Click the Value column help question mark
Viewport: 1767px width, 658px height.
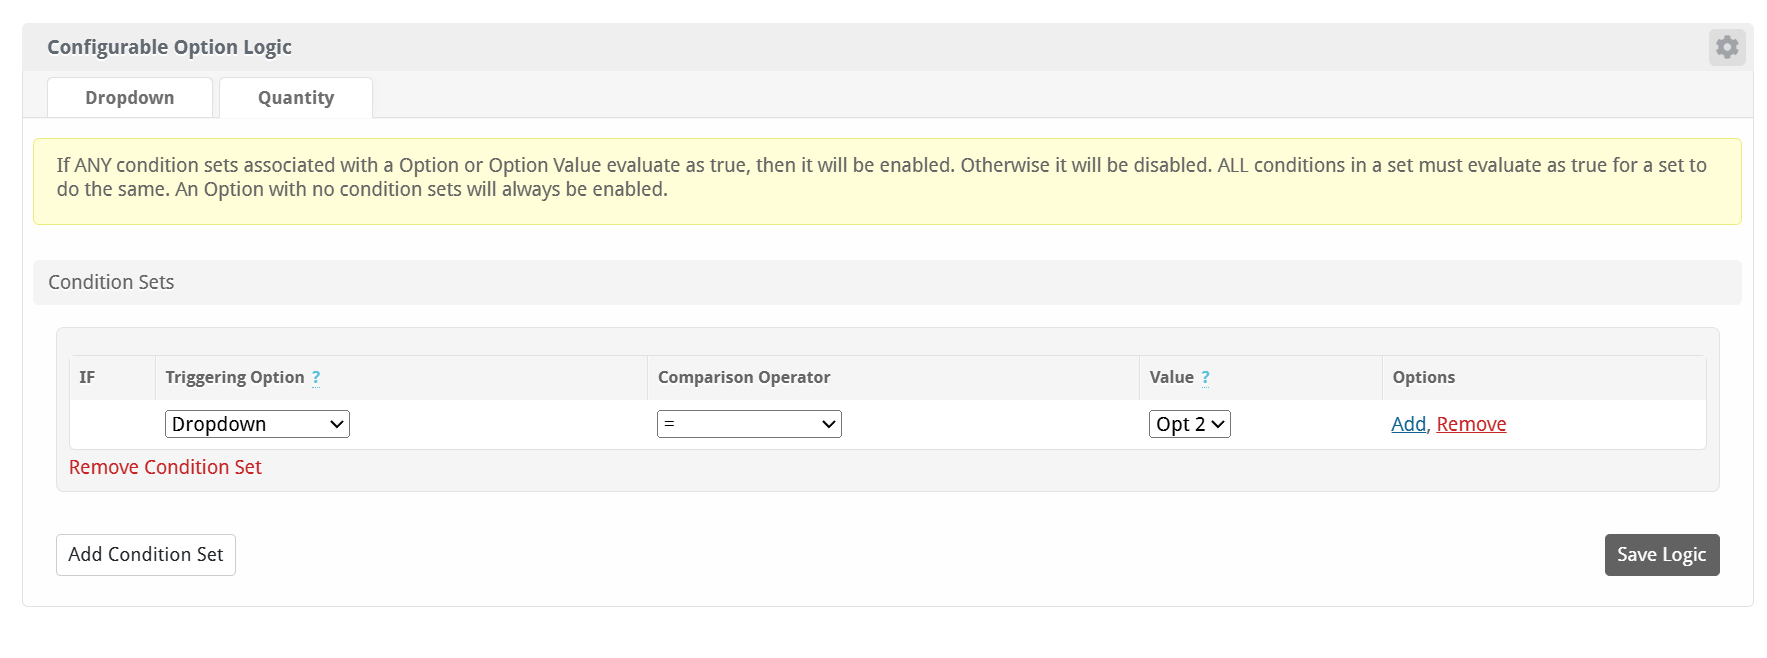coord(1205,378)
